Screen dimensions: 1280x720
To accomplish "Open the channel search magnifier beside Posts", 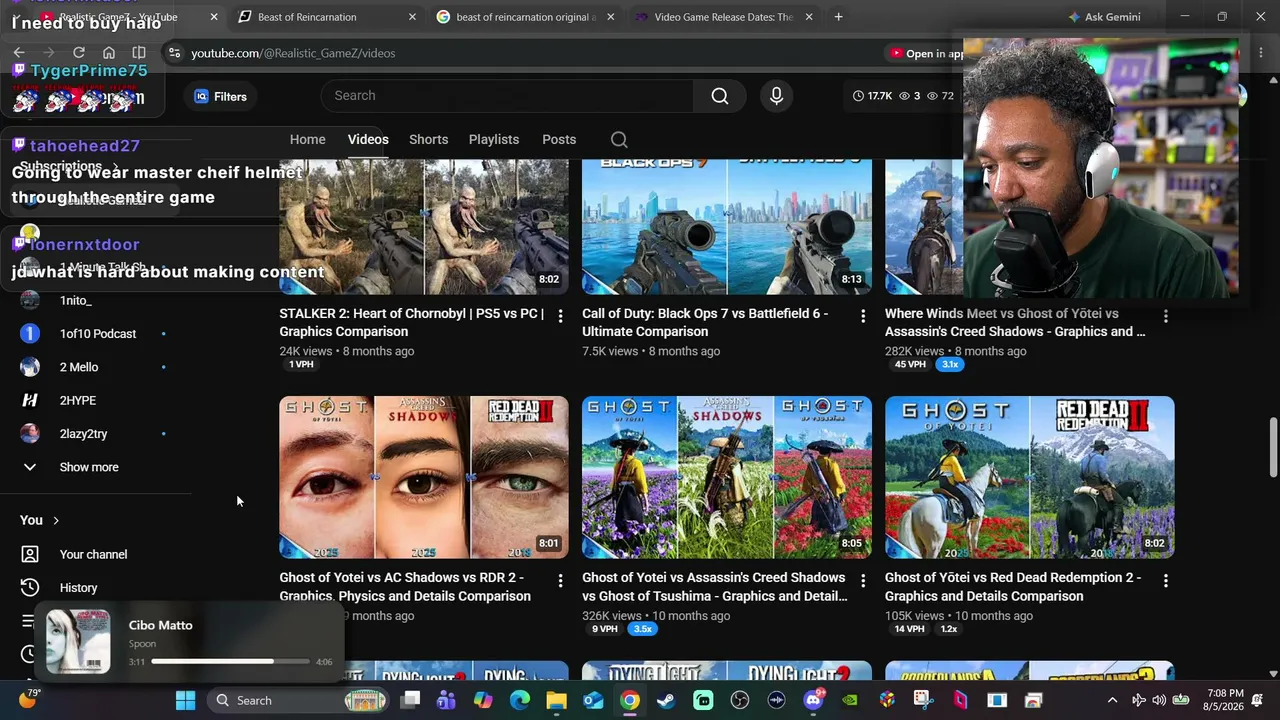I will (x=619, y=140).
